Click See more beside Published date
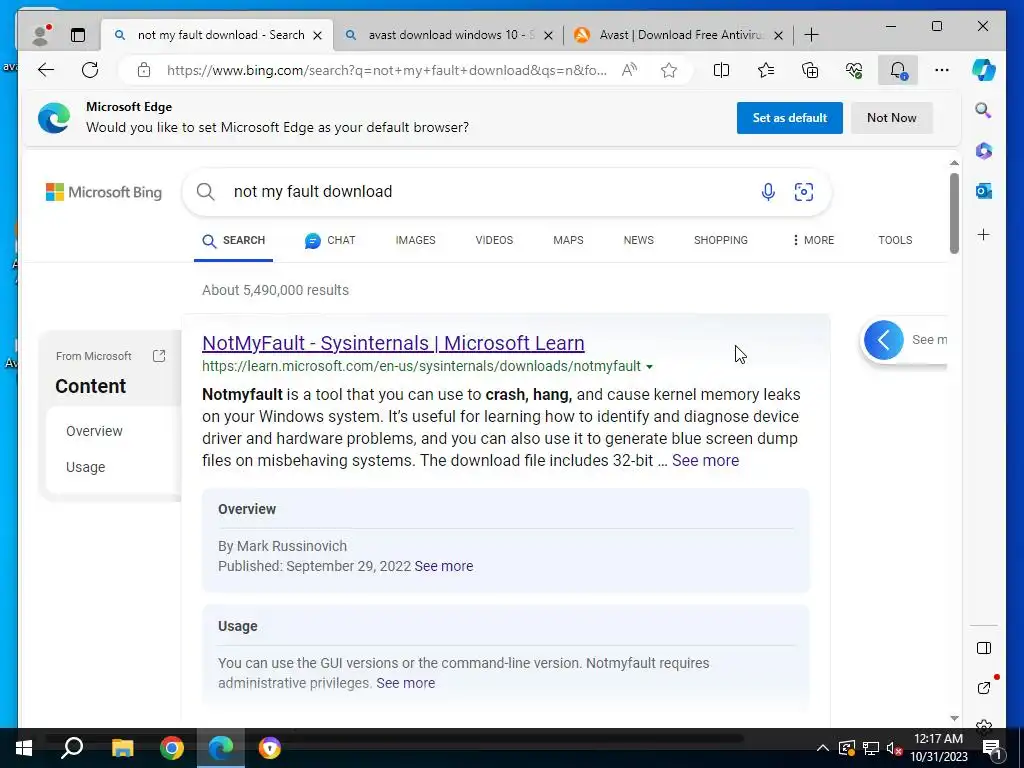 pos(443,566)
